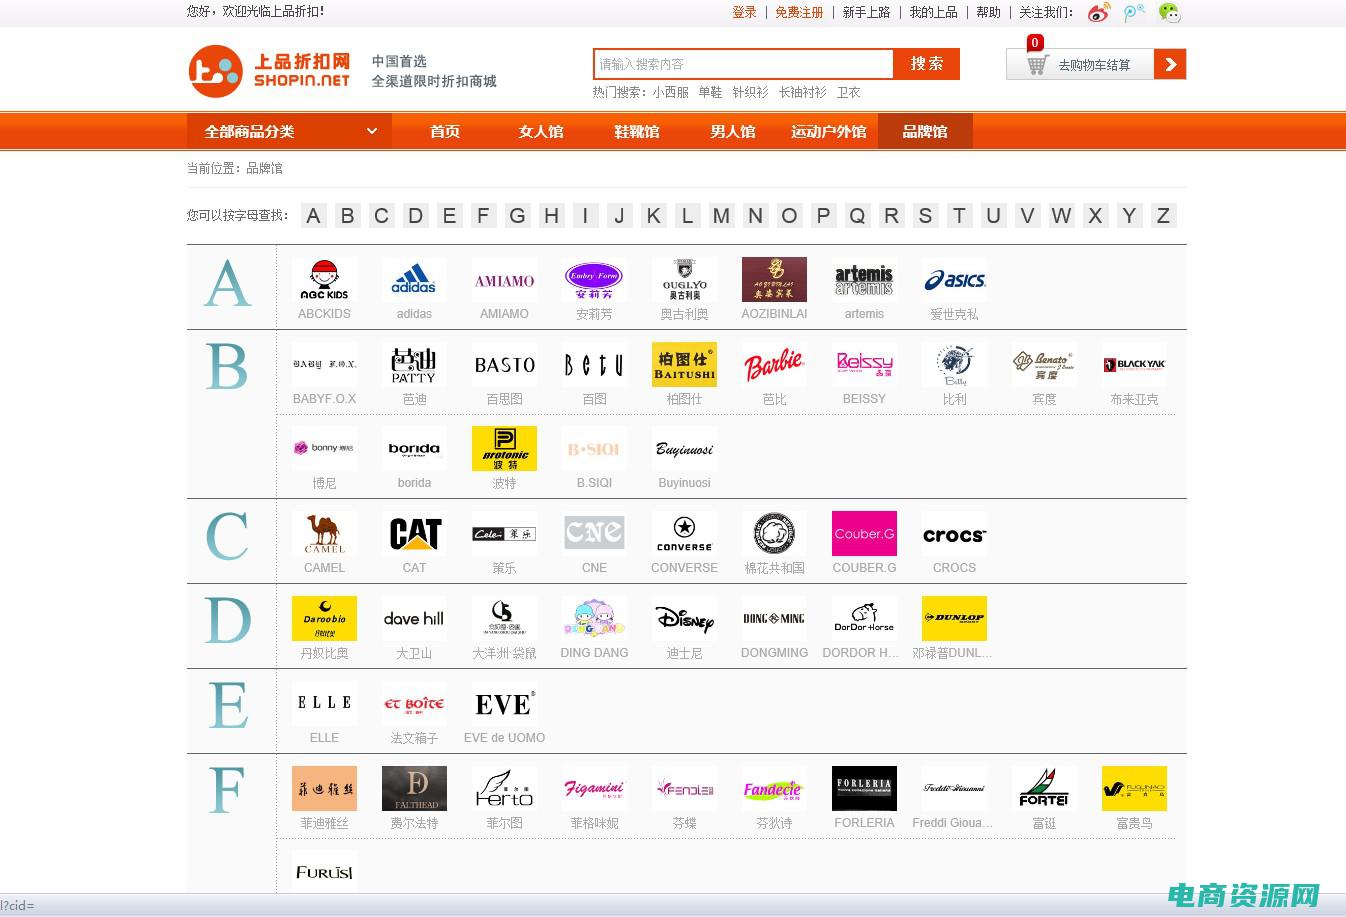Open the 男人馆 navigation tab
This screenshot has height=917, width=1346.
tap(733, 131)
